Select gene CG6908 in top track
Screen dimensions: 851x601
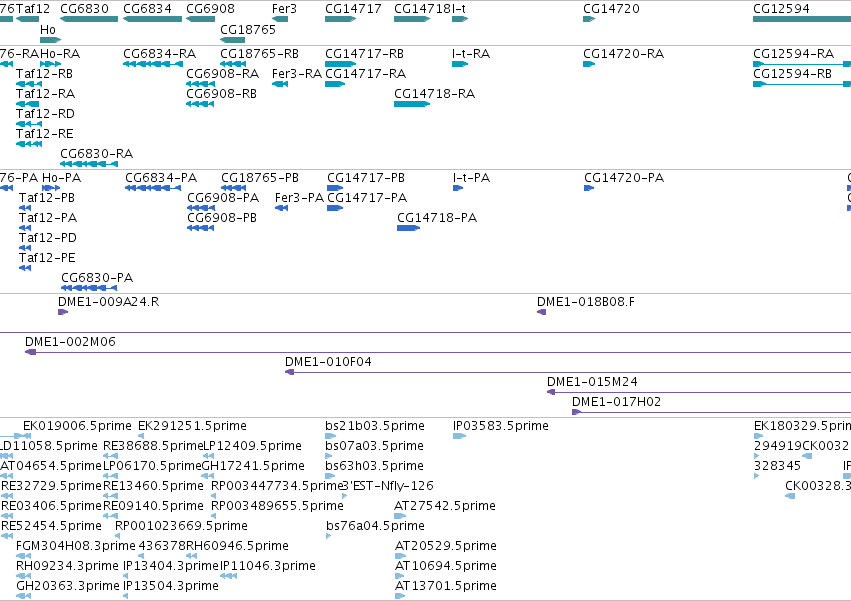coord(210,9)
